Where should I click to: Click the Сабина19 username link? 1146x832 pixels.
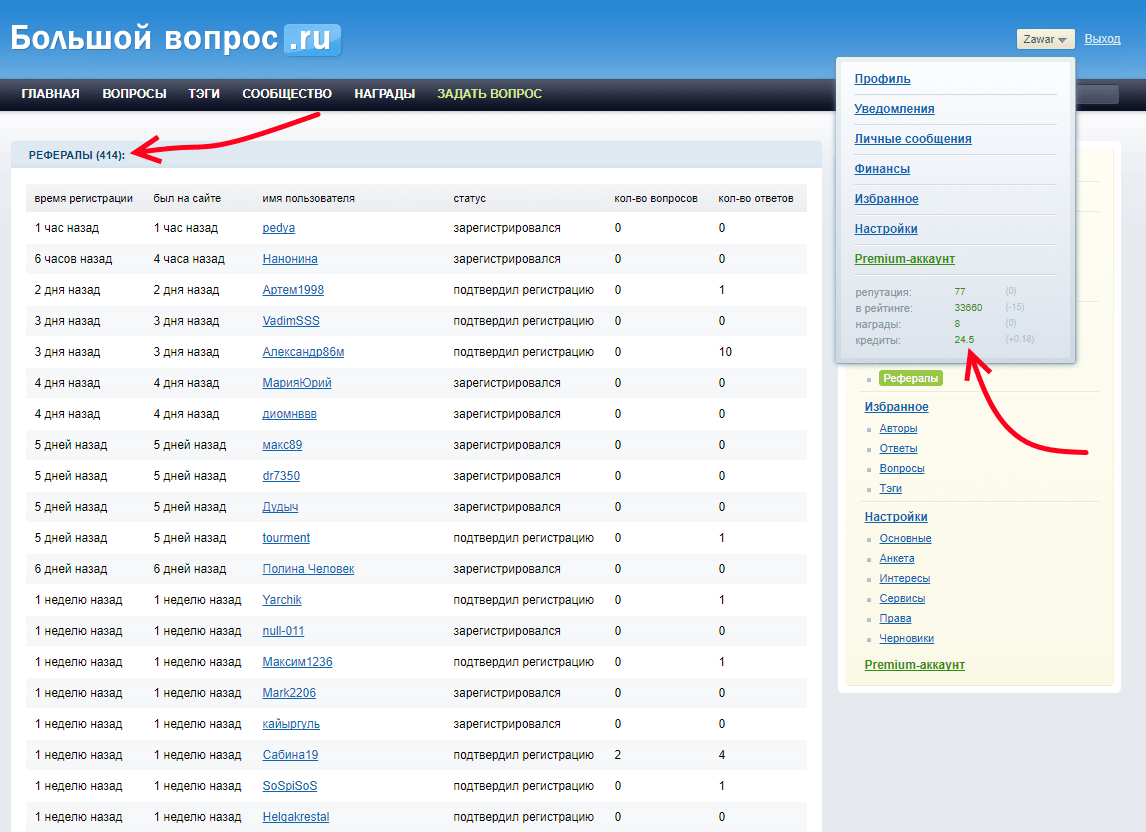coord(290,755)
